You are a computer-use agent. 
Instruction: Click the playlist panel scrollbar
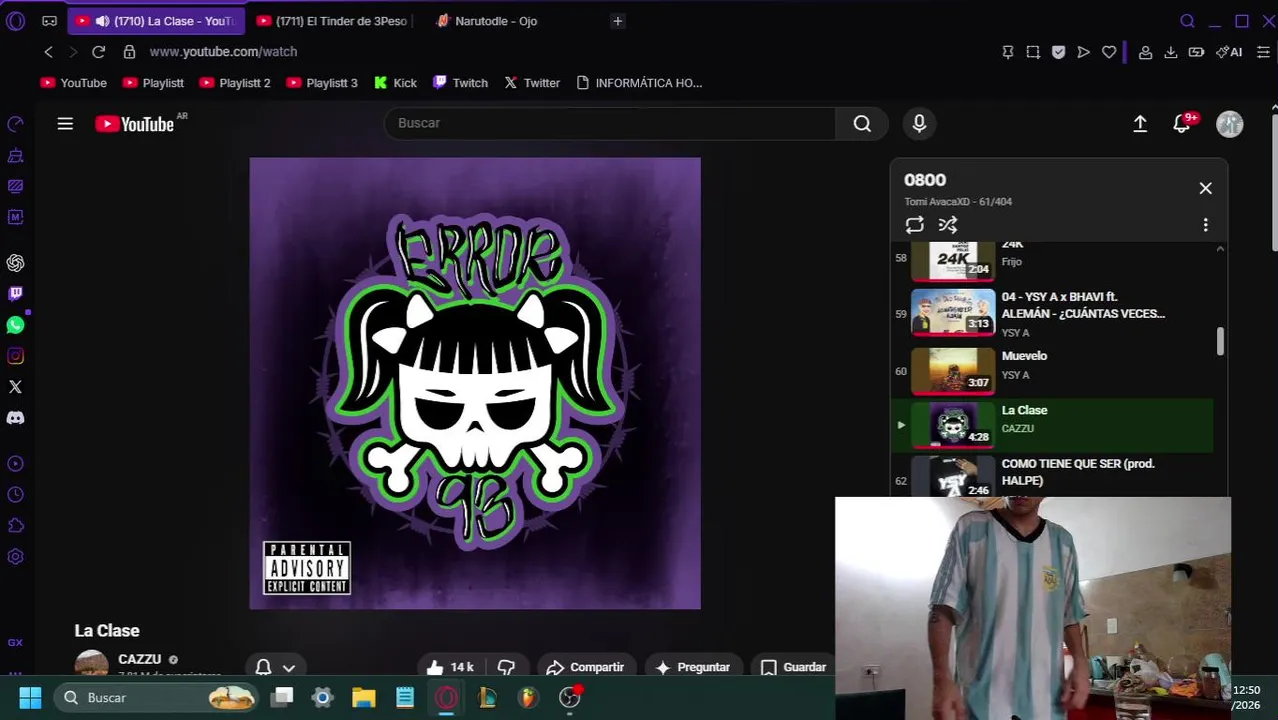(1220, 341)
